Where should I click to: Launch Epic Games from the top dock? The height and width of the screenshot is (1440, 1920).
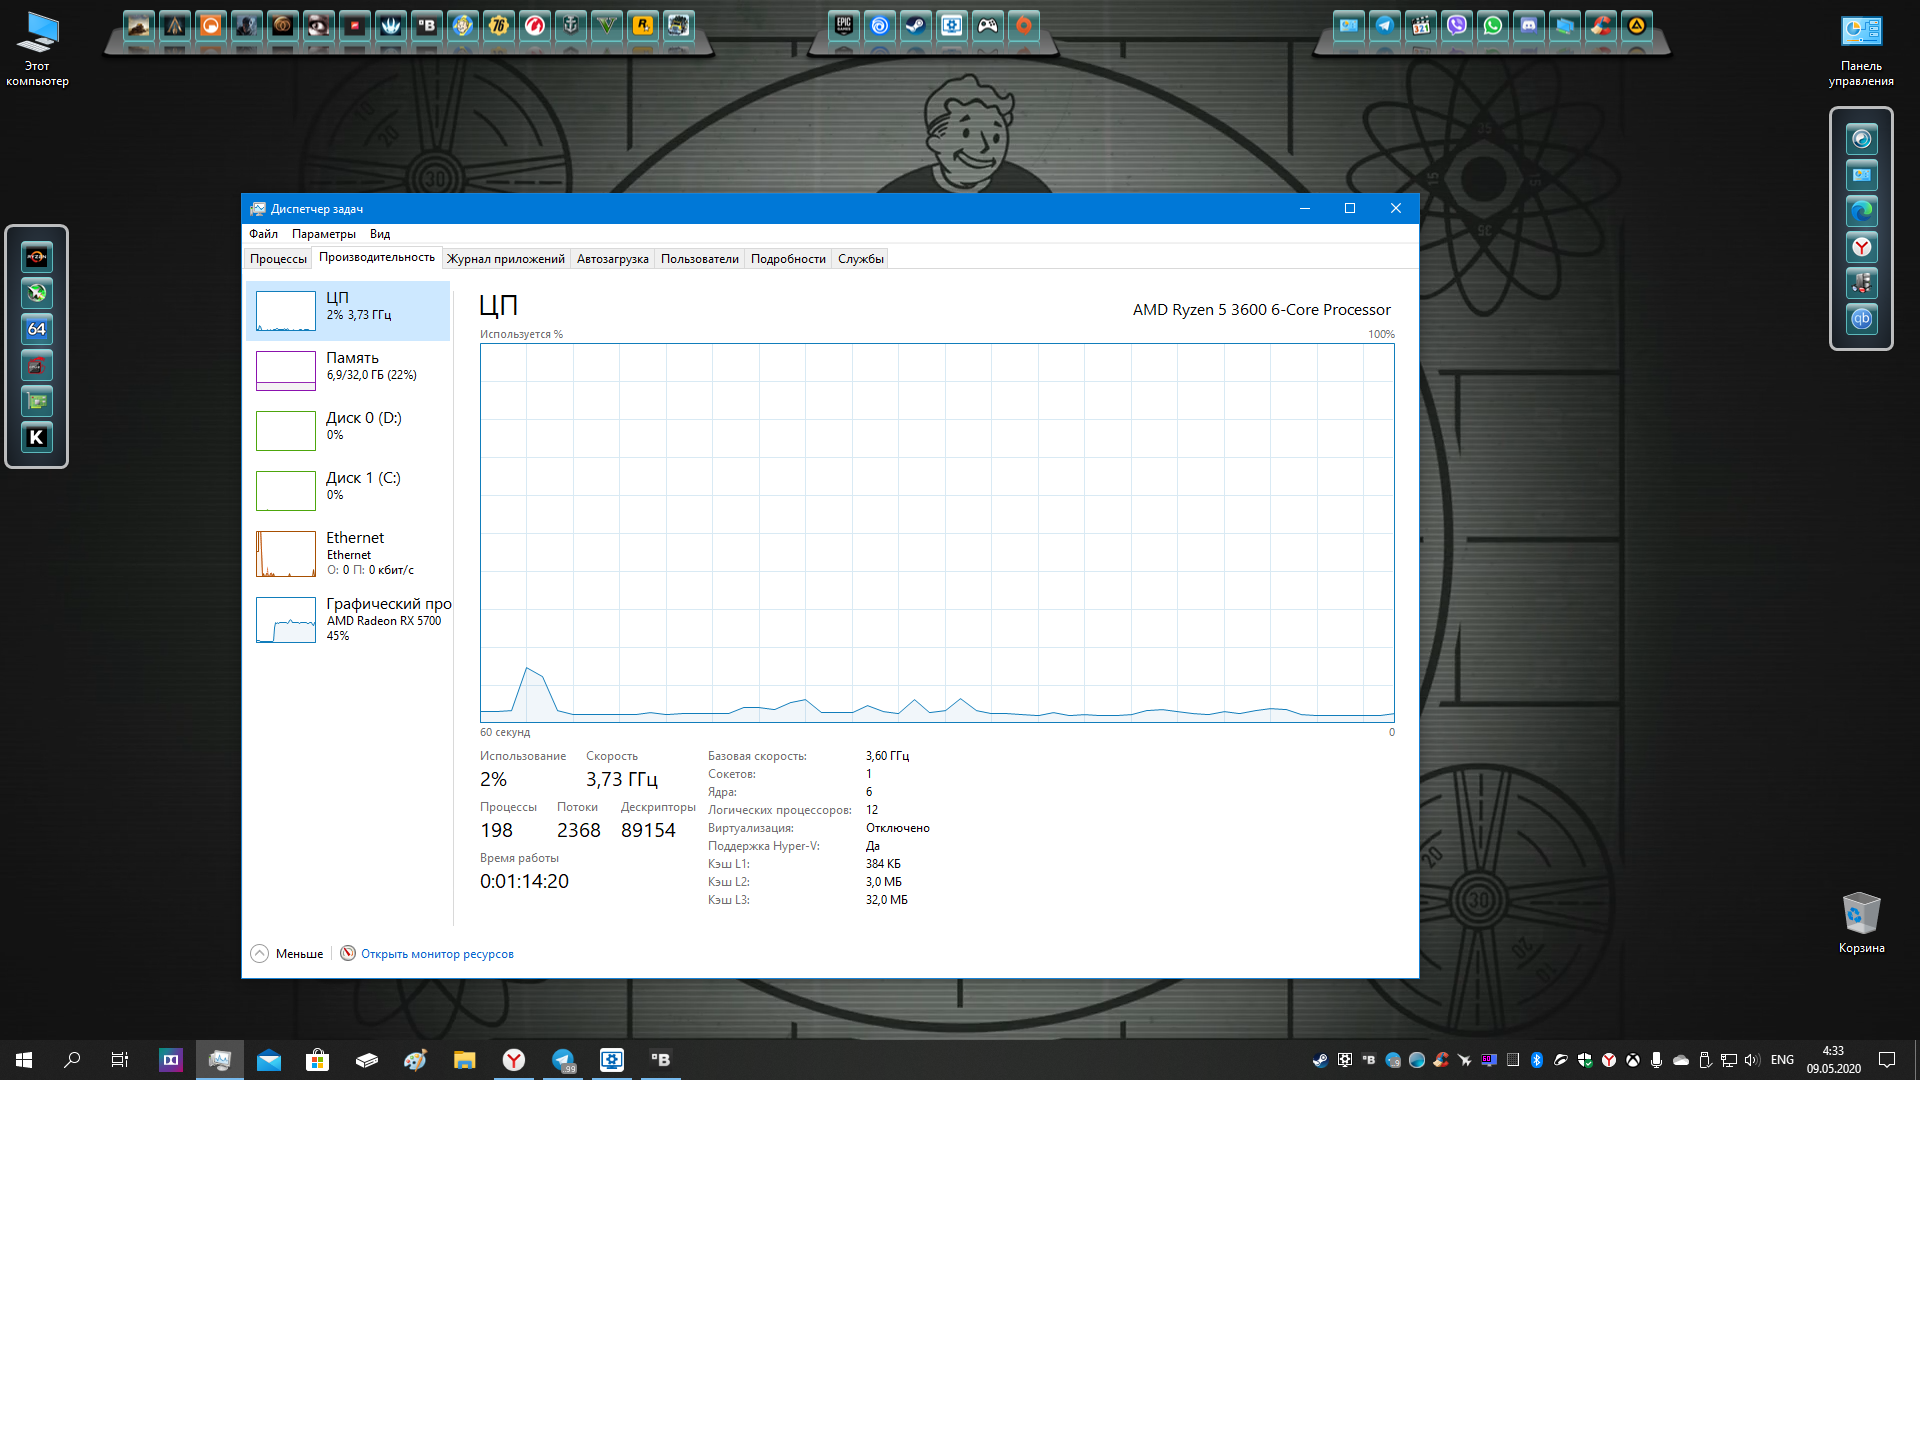(844, 25)
